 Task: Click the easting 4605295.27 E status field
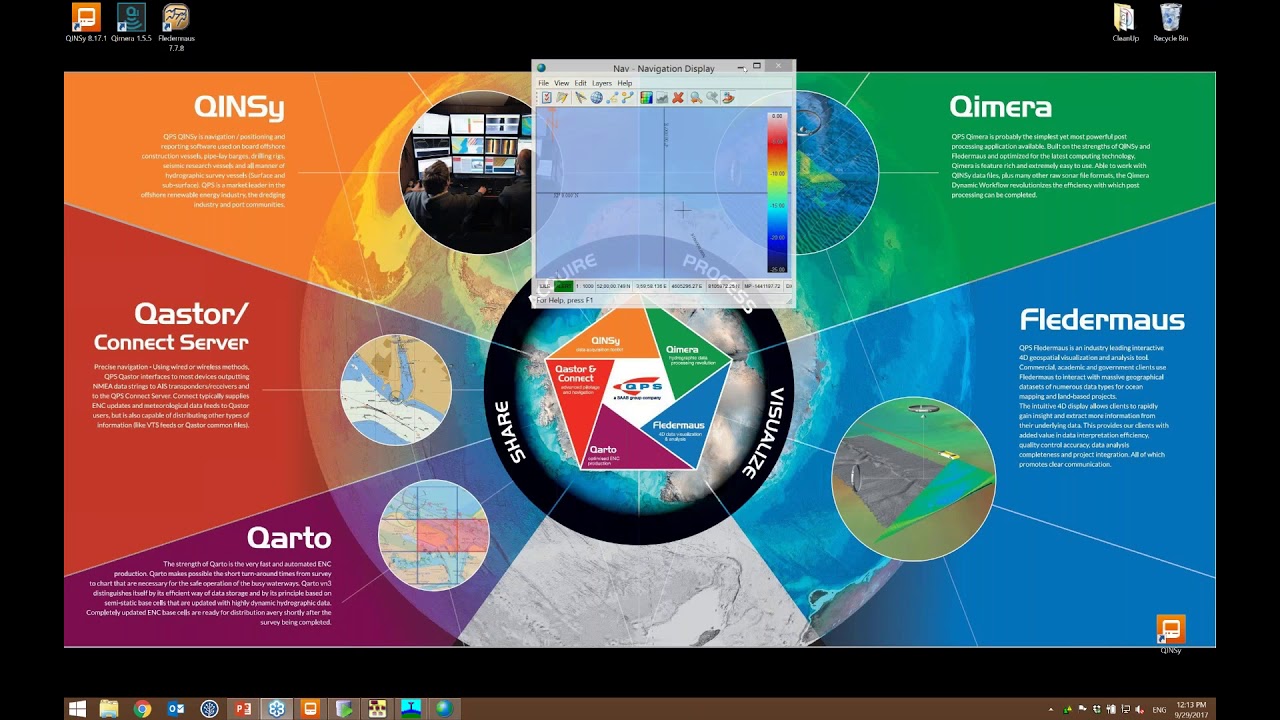pyautogui.click(x=688, y=286)
